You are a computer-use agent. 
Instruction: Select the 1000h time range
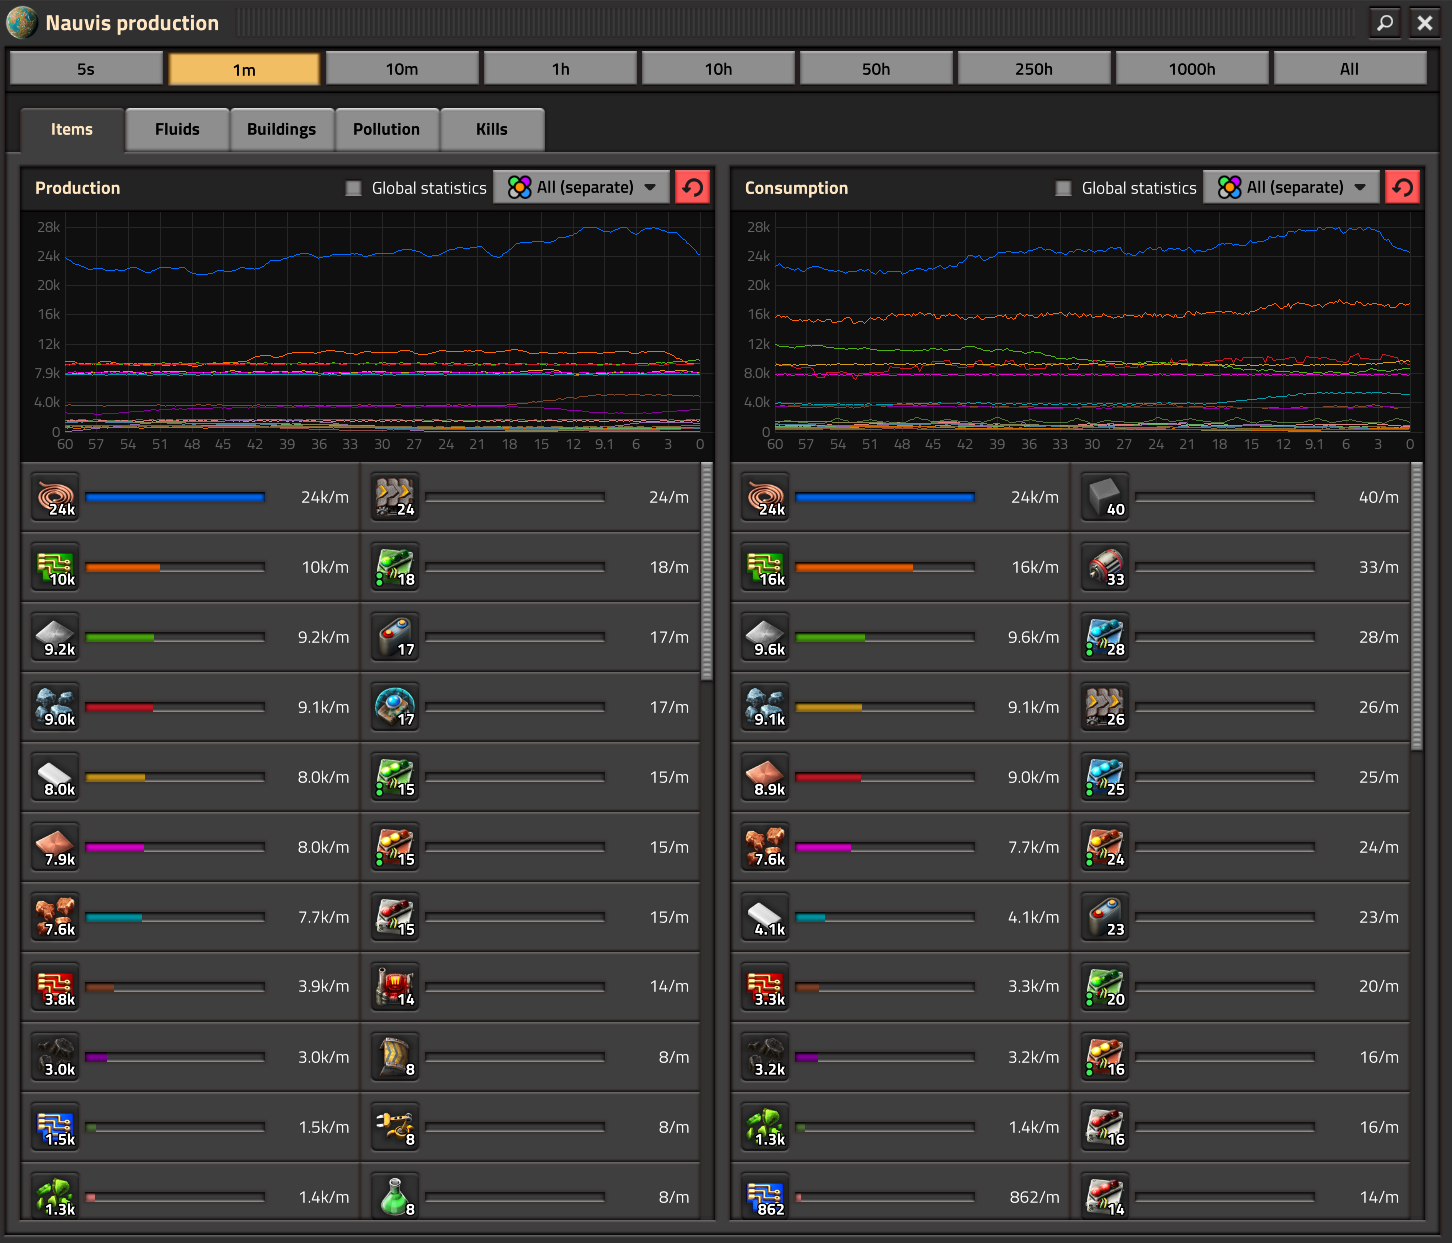point(1192,69)
